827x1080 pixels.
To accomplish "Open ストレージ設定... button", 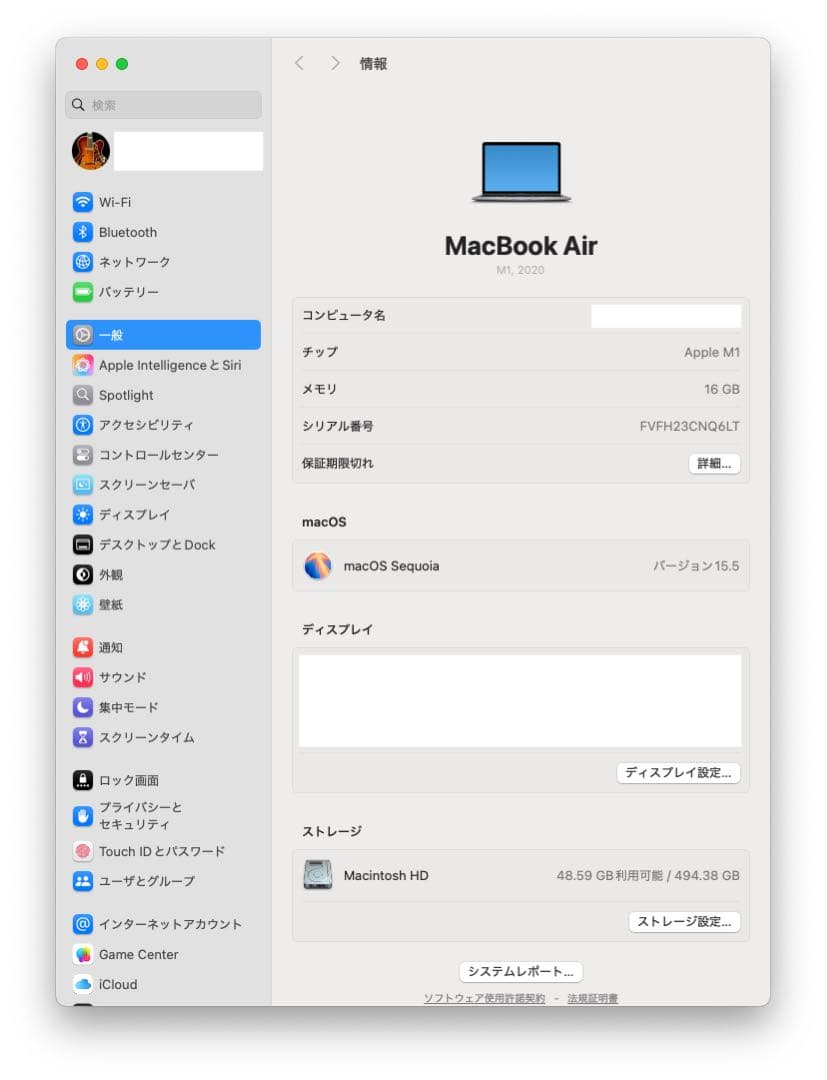I will tap(684, 922).
